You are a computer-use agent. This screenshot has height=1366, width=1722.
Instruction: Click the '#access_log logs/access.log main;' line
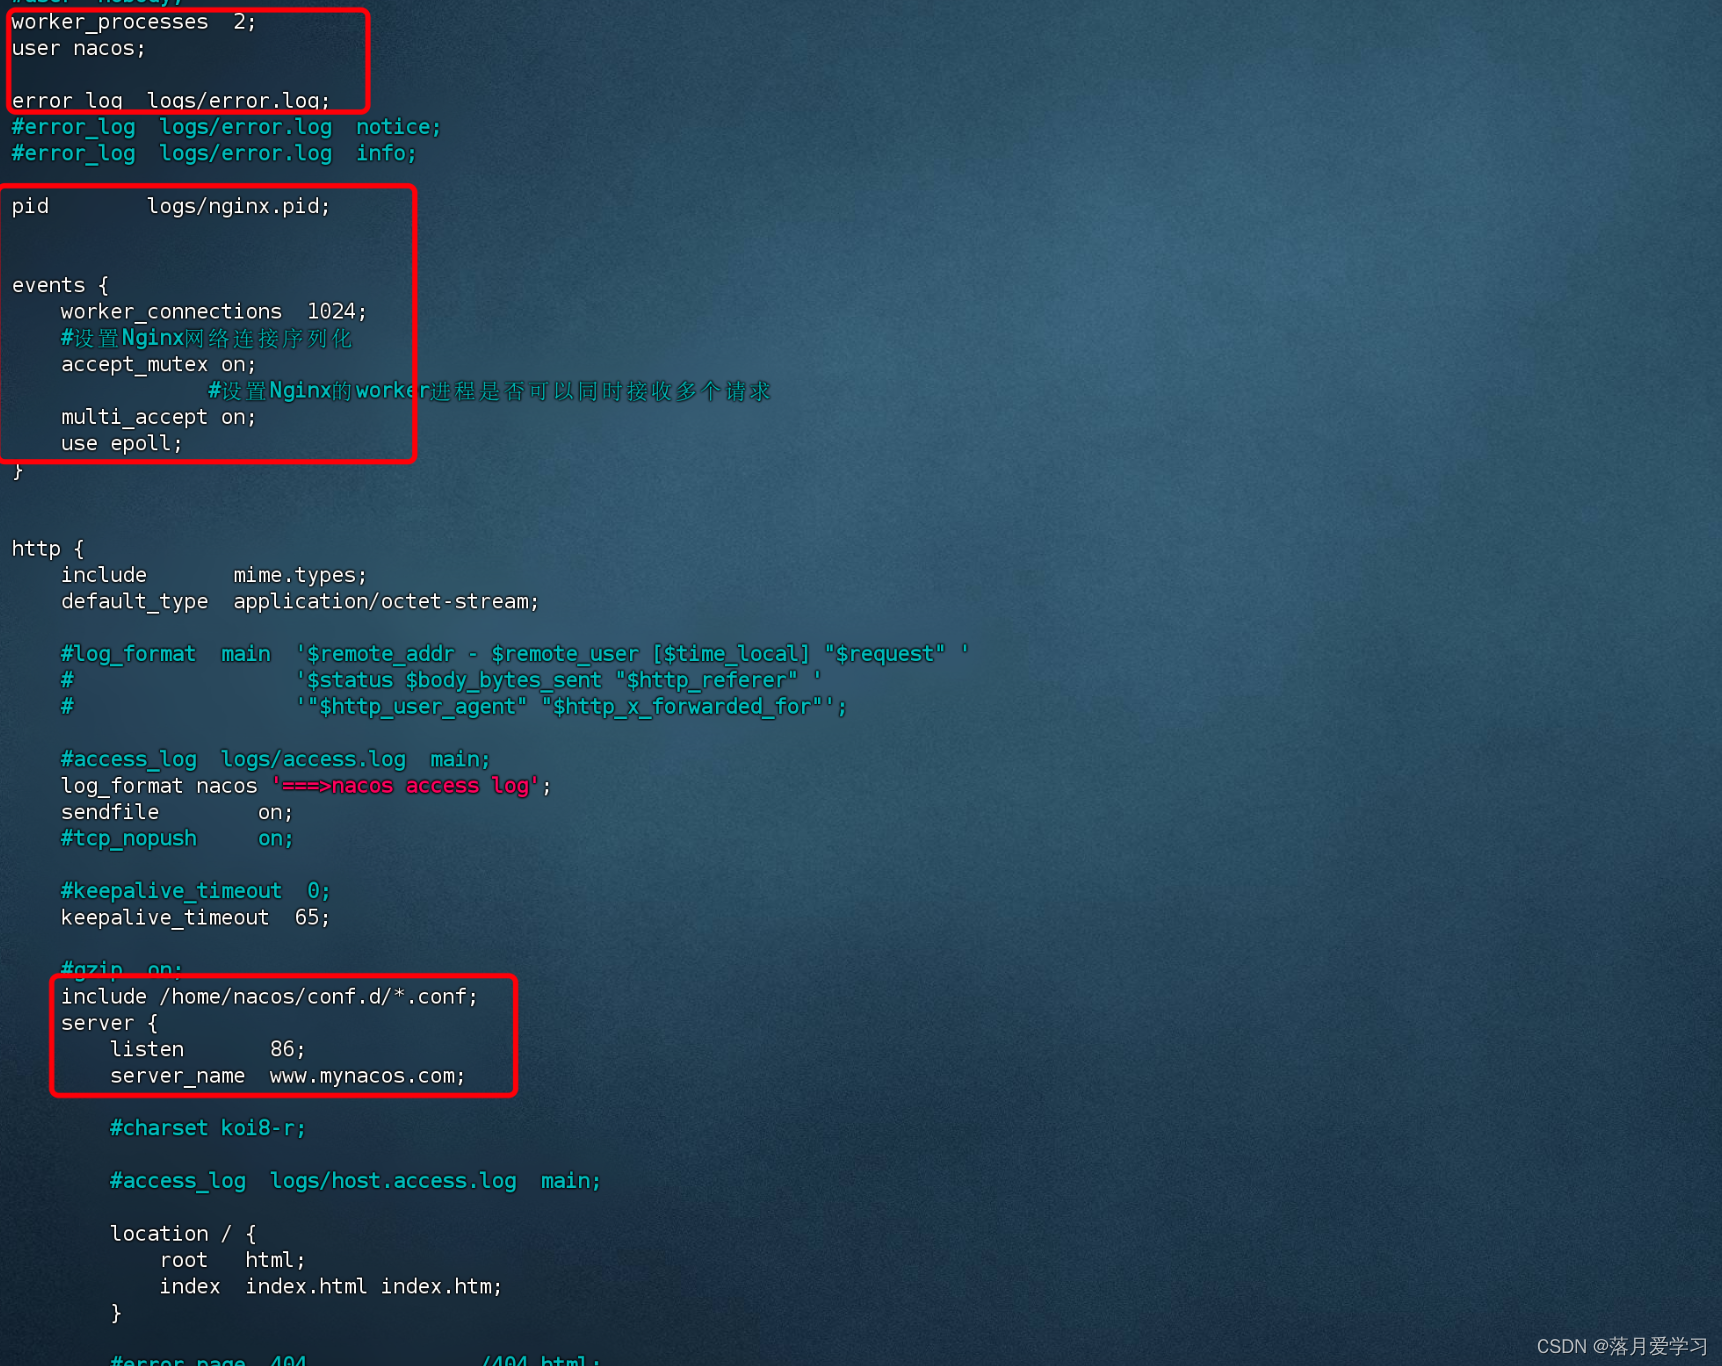pyautogui.click(x=275, y=759)
